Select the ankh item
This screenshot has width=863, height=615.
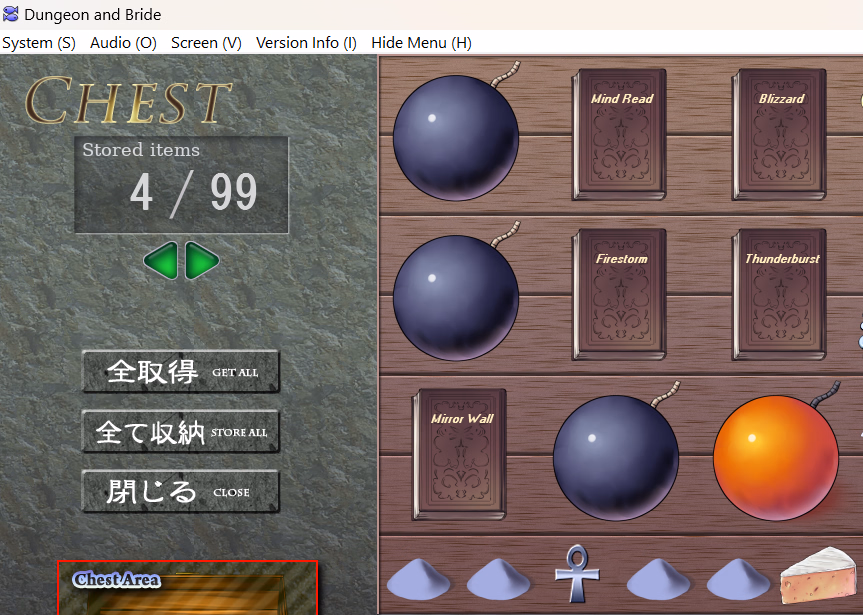pos(575,573)
